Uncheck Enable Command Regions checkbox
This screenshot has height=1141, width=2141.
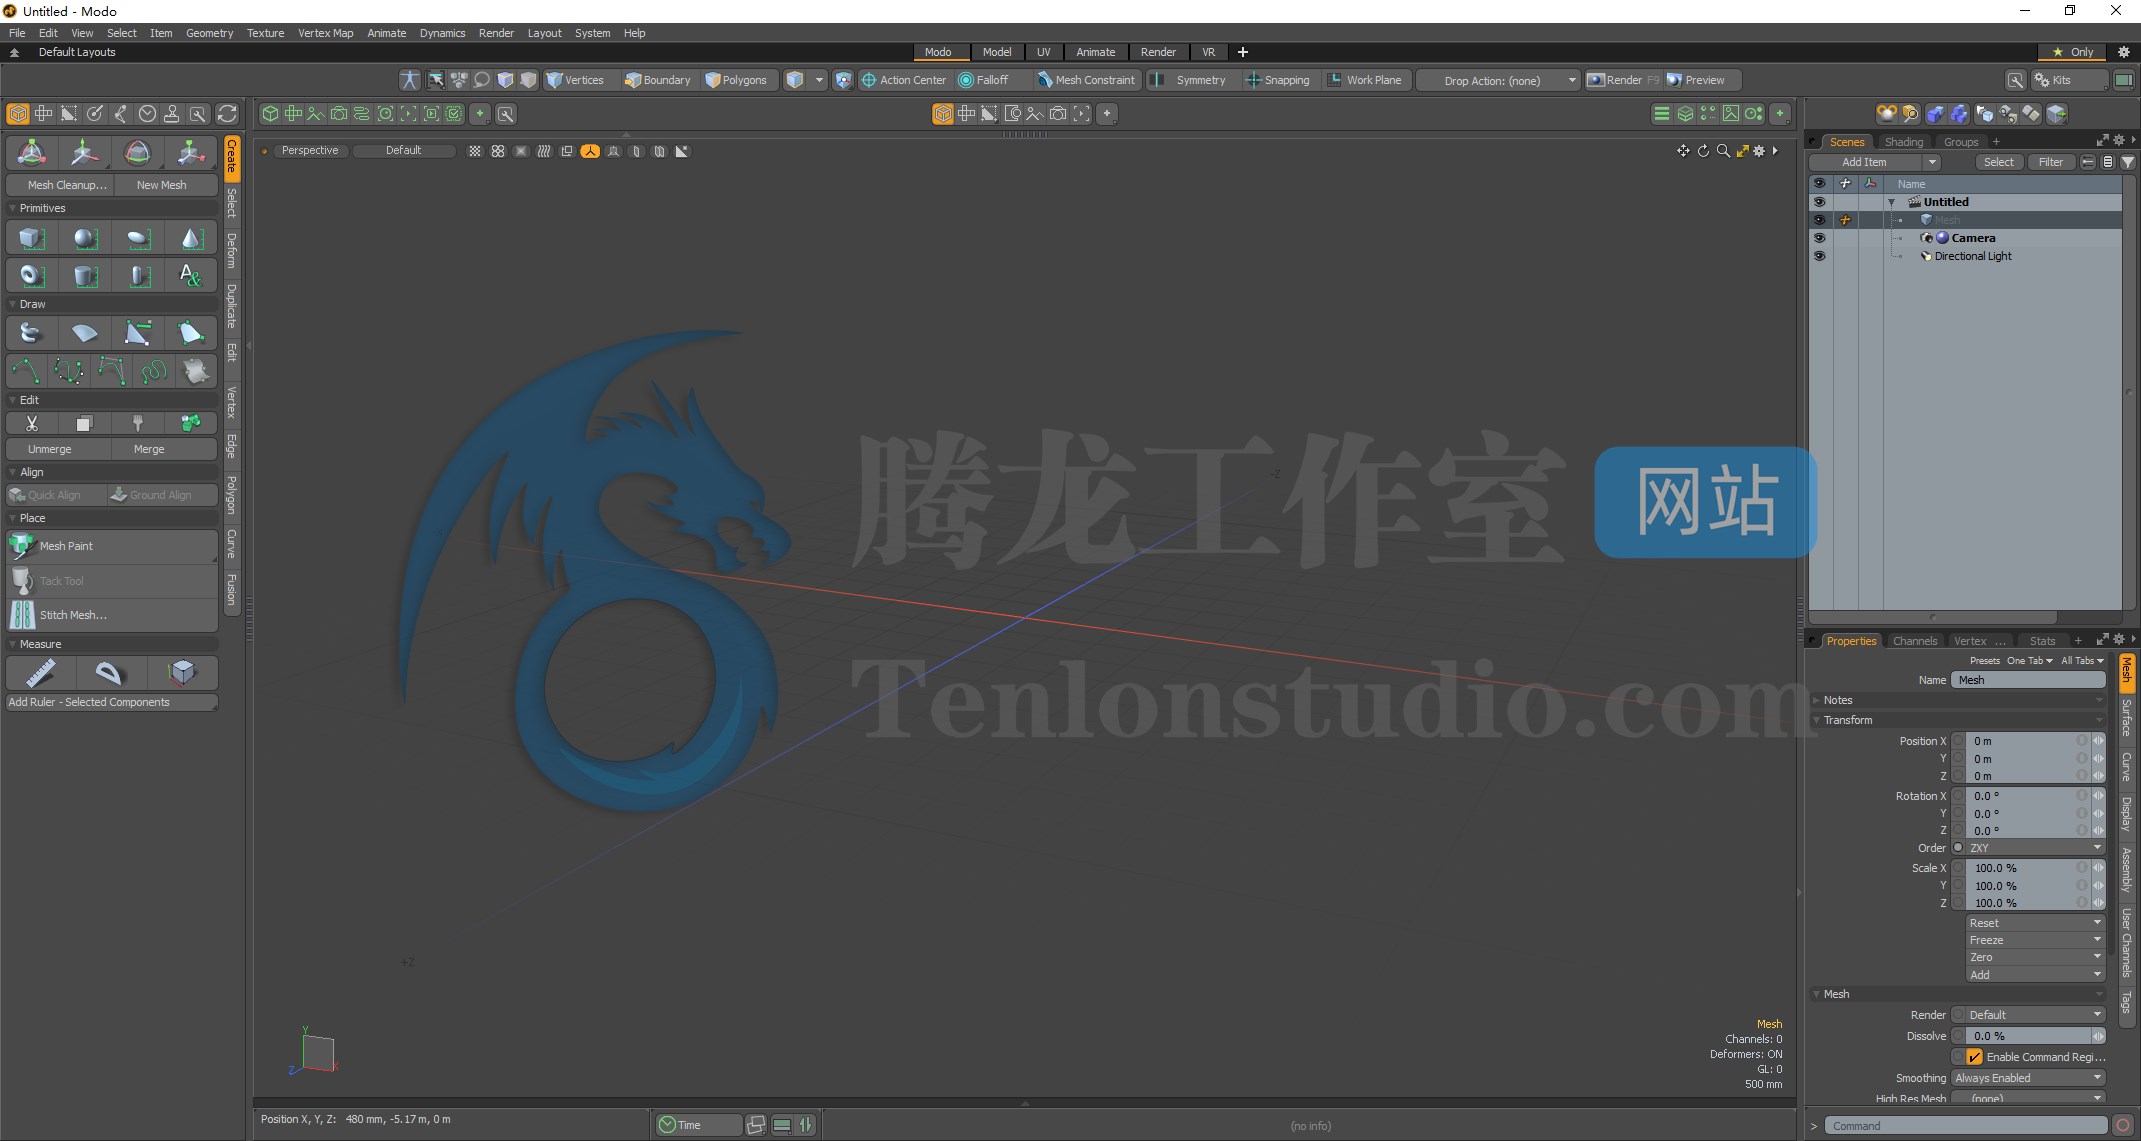tap(1974, 1057)
